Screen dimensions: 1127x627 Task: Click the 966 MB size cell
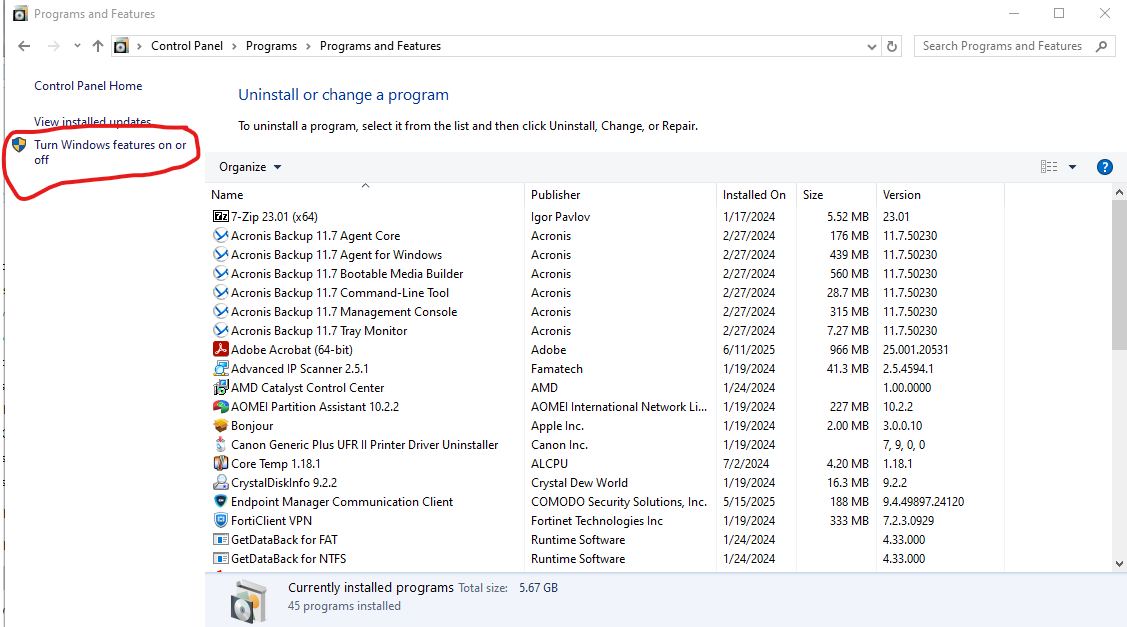(849, 349)
